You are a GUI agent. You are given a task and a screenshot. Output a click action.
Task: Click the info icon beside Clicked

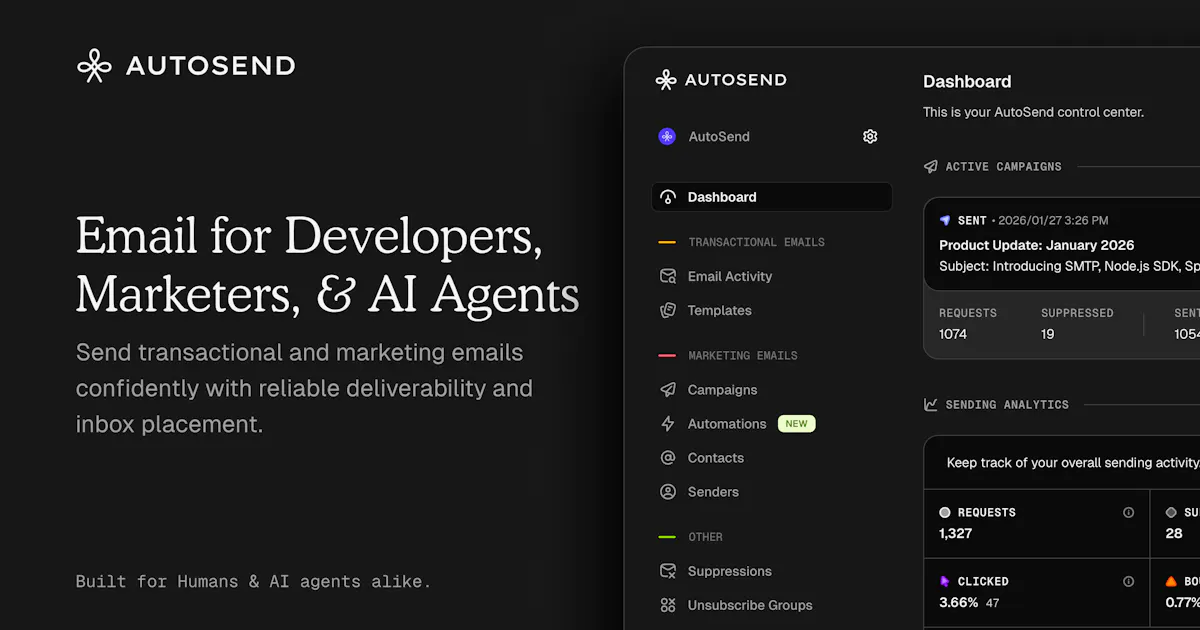click(x=1129, y=581)
